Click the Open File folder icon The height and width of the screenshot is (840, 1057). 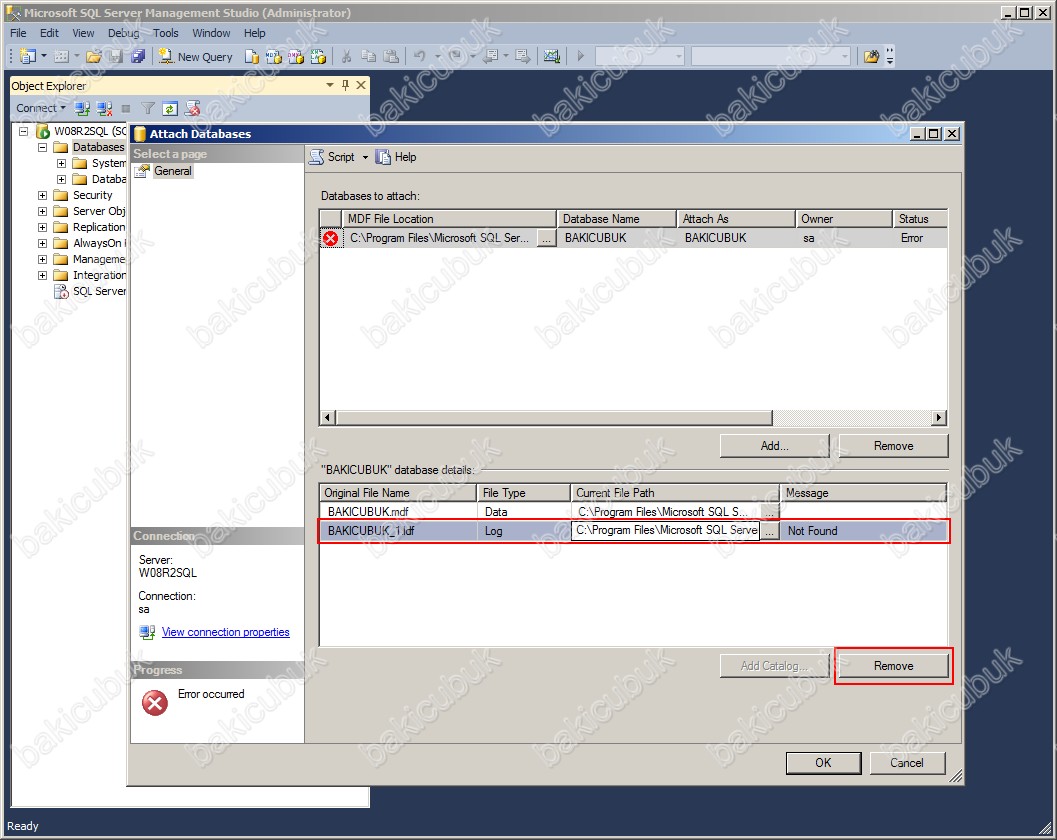point(94,57)
